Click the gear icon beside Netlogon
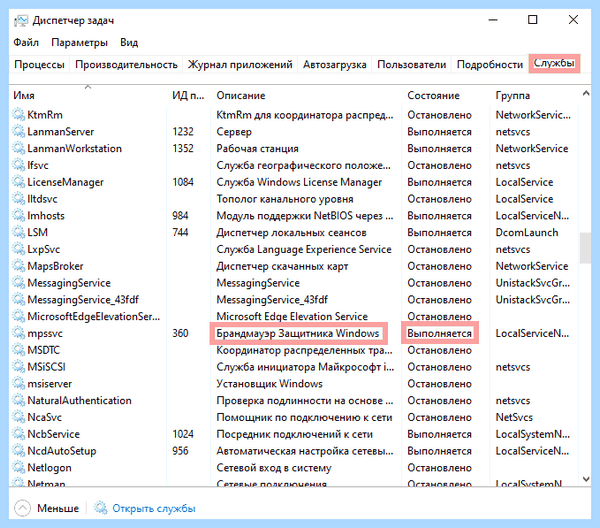 click(18, 468)
